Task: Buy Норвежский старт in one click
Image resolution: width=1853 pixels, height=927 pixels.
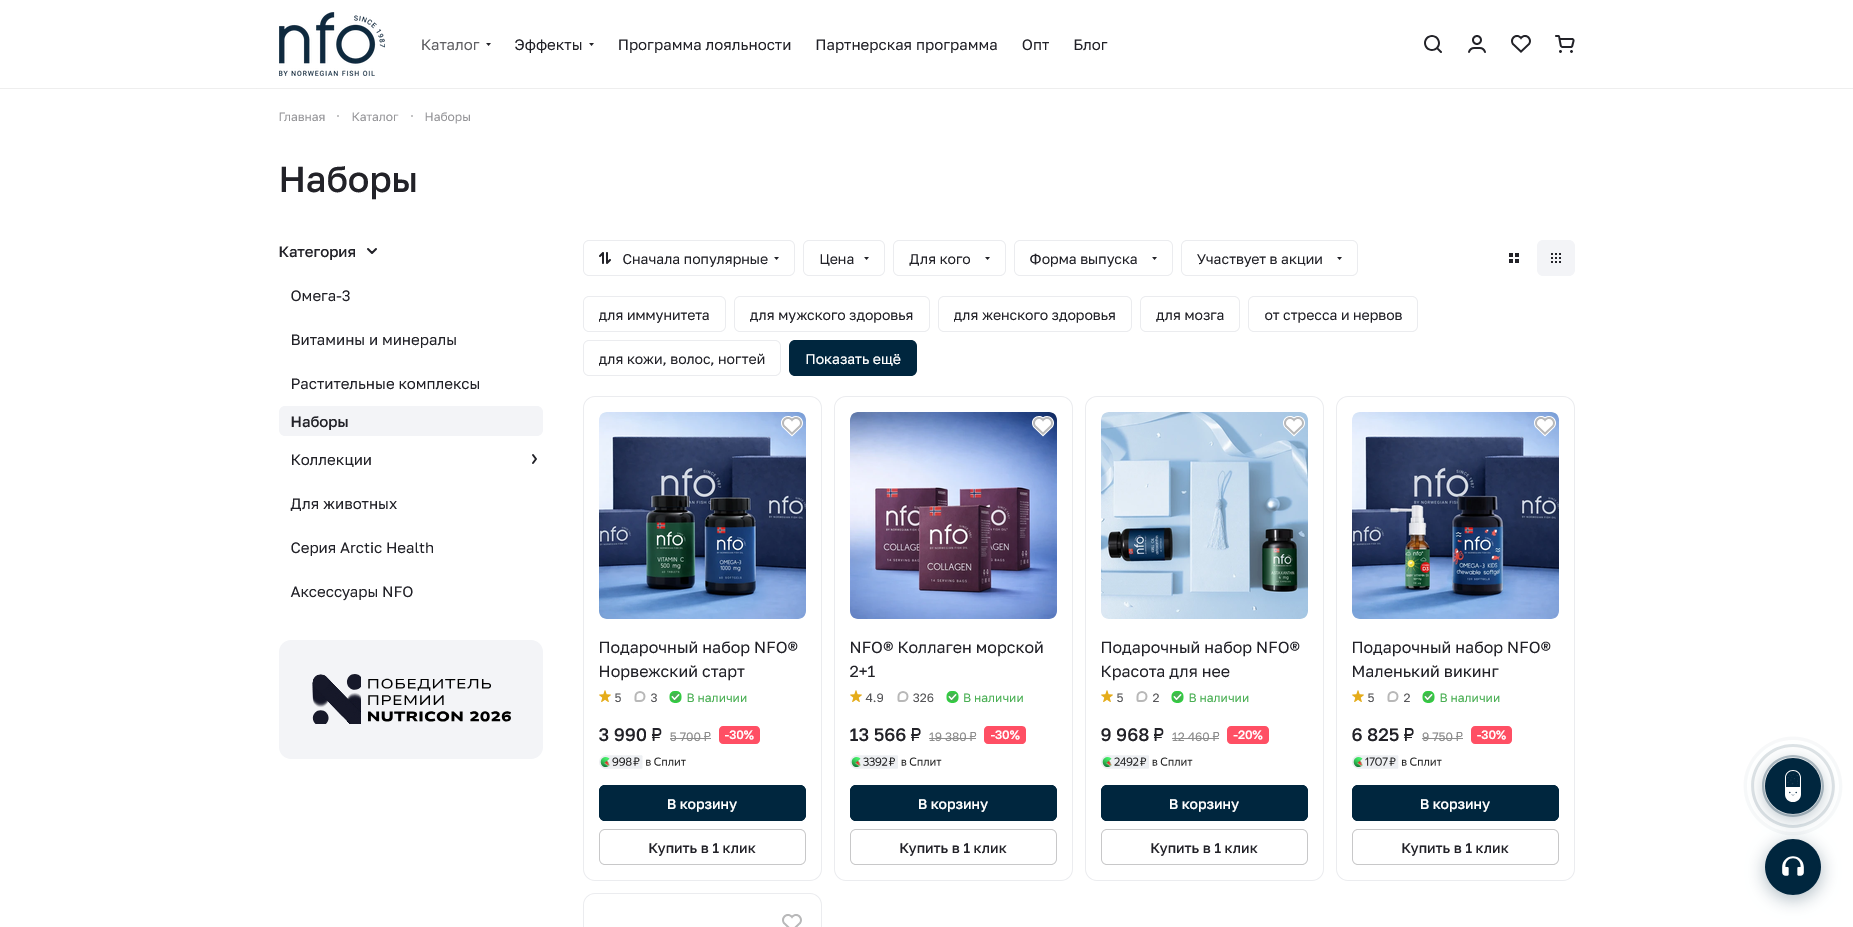Action: coord(702,847)
